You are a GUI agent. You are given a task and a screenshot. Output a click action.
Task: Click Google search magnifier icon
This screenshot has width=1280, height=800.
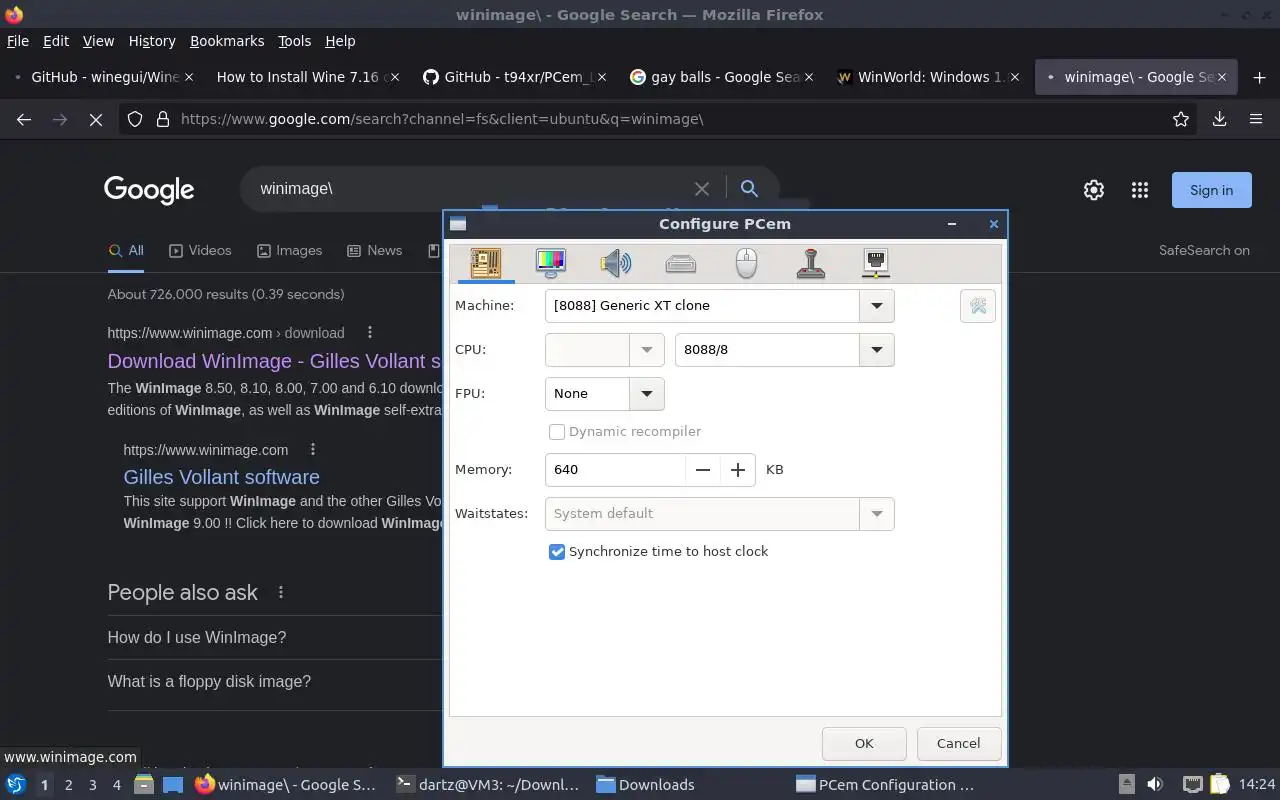pos(749,188)
